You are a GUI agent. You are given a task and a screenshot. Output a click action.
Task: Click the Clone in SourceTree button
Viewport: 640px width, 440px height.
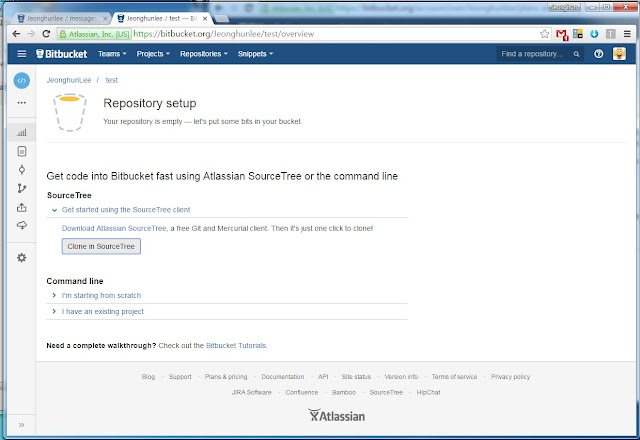(101, 247)
